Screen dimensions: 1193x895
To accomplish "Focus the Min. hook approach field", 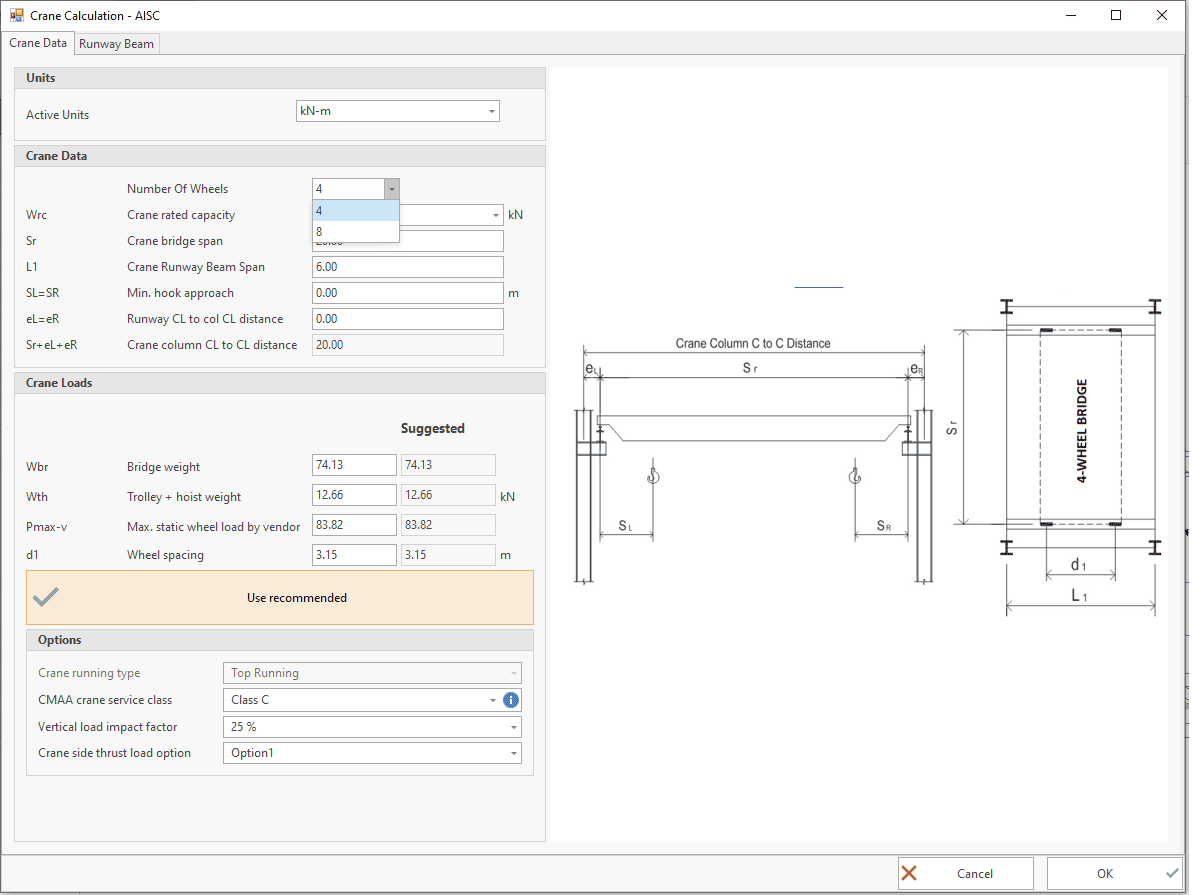I will (x=407, y=293).
